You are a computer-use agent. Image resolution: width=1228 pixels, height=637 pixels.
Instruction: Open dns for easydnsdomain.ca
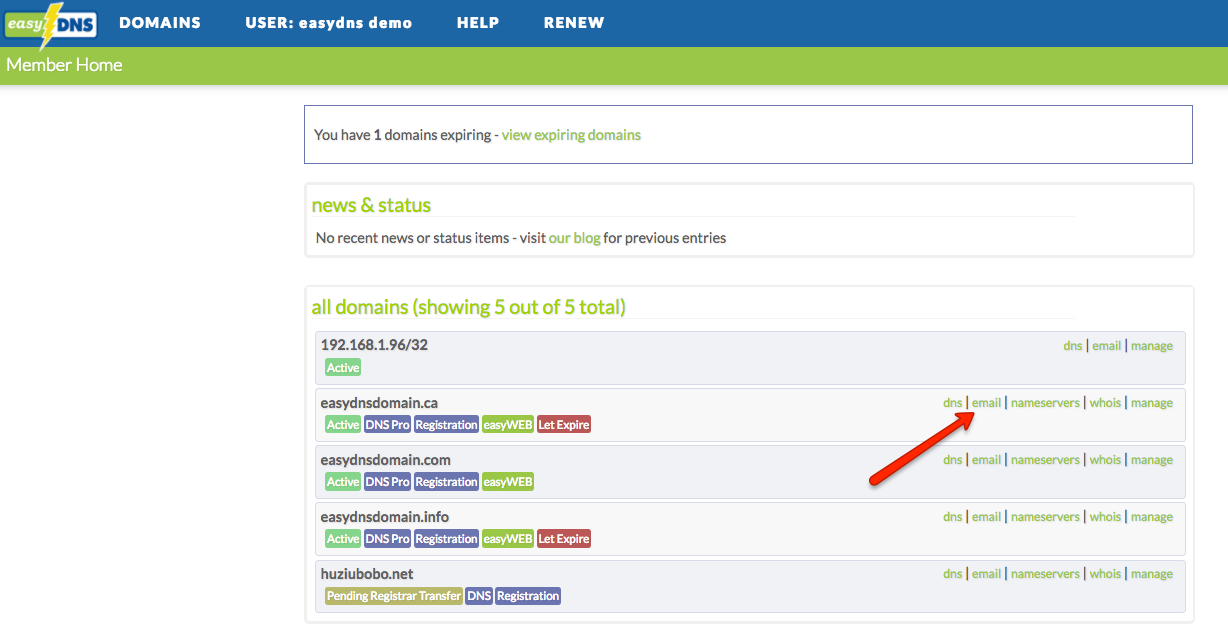[x=953, y=403]
